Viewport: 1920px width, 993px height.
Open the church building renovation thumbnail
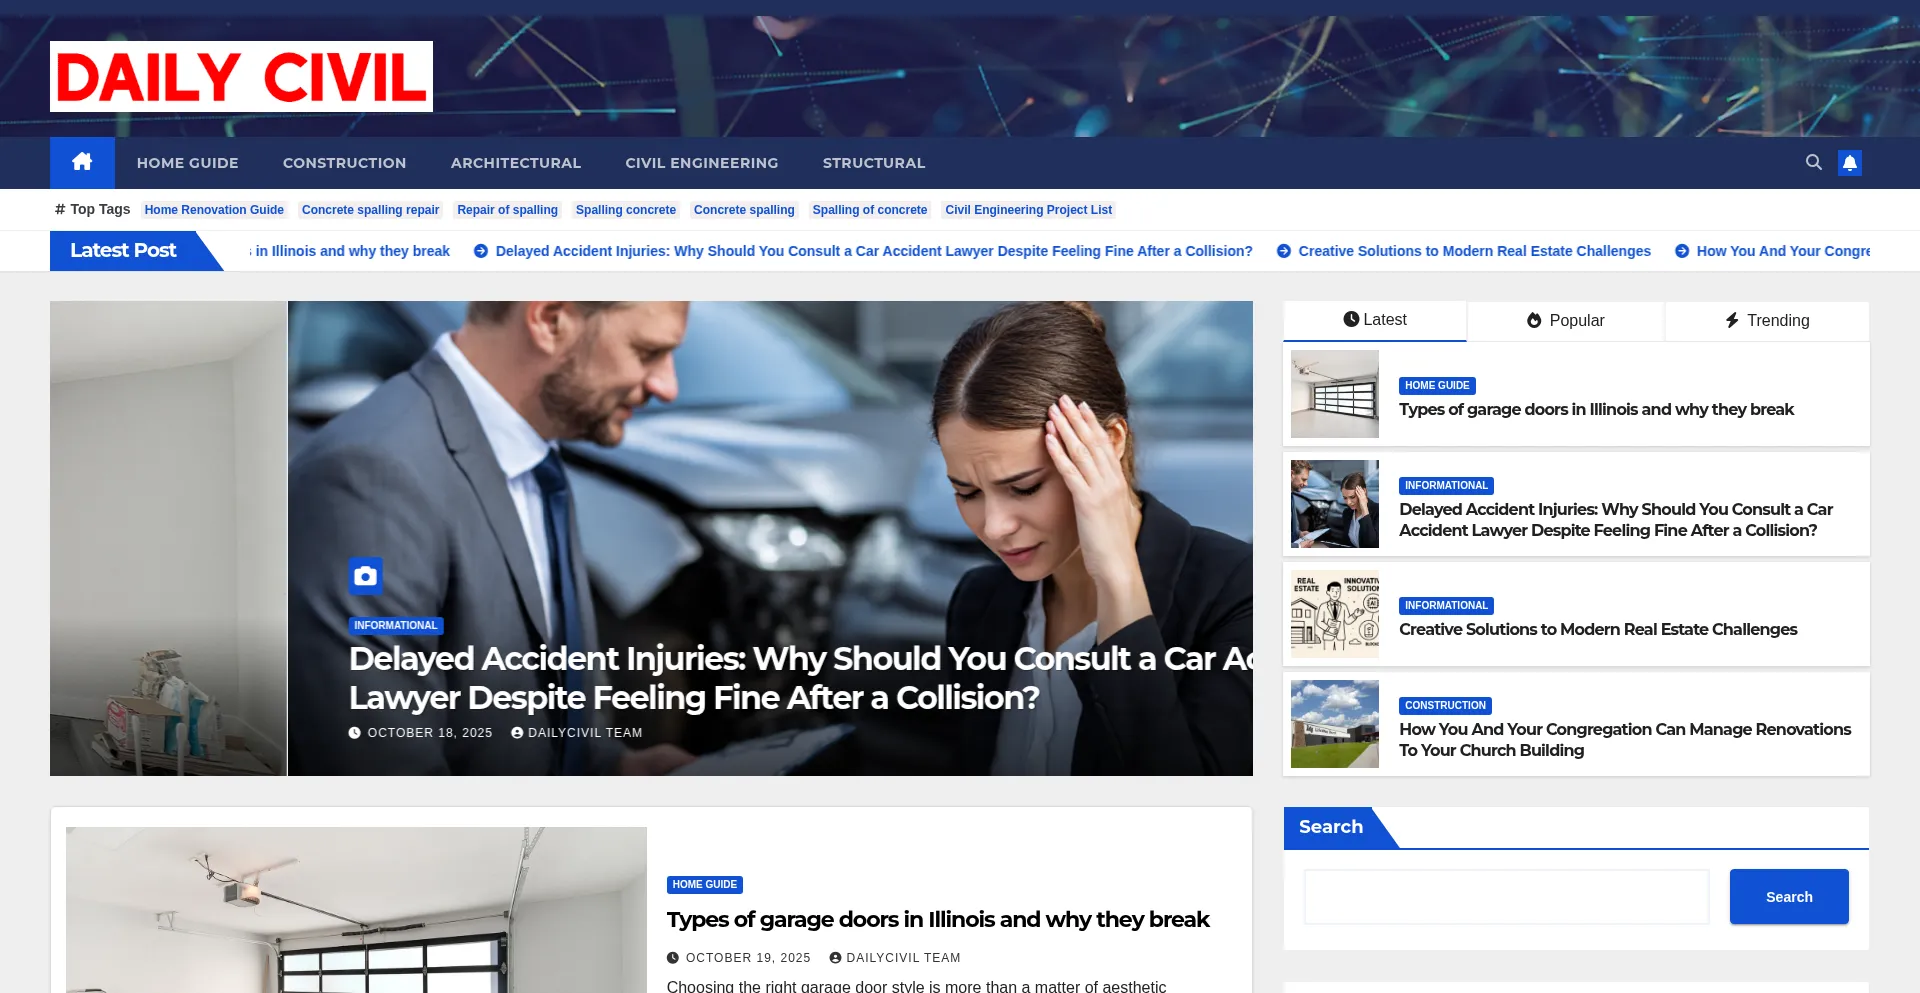point(1335,724)
